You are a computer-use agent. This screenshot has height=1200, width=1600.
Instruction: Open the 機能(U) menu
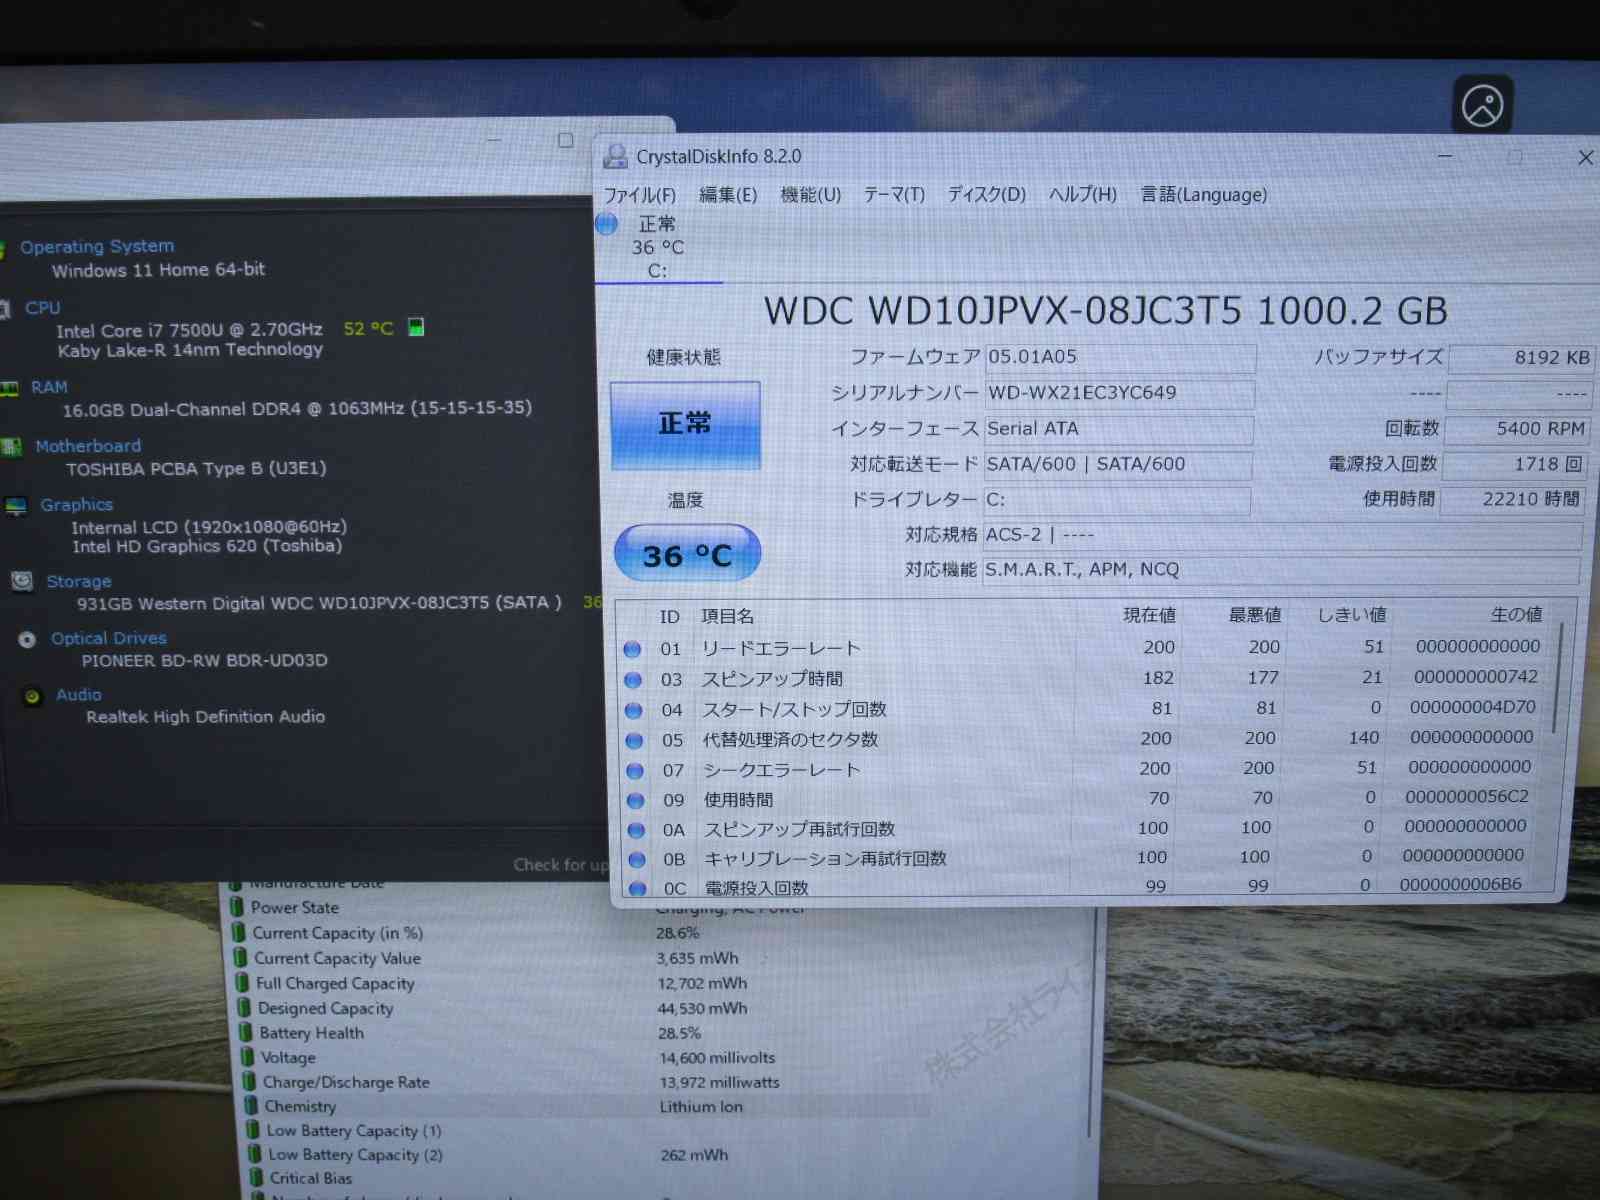point(810,195)
